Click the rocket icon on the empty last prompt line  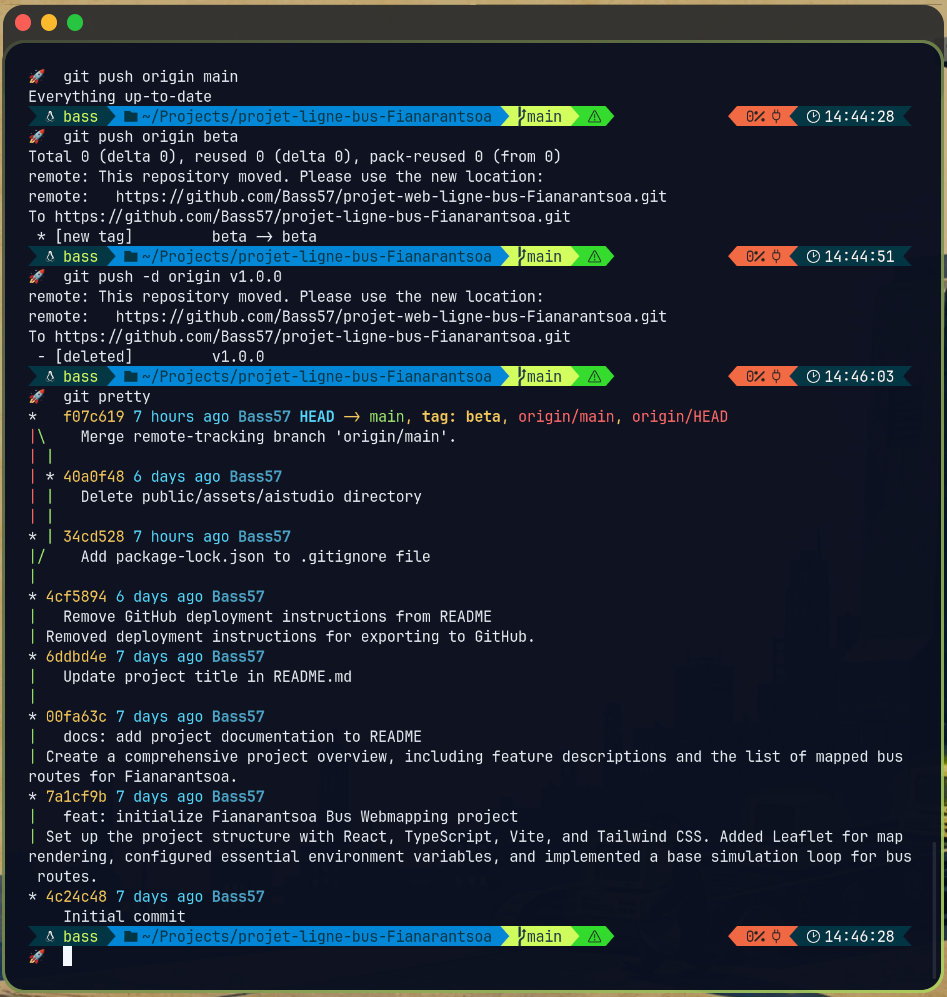pos(37,956)
